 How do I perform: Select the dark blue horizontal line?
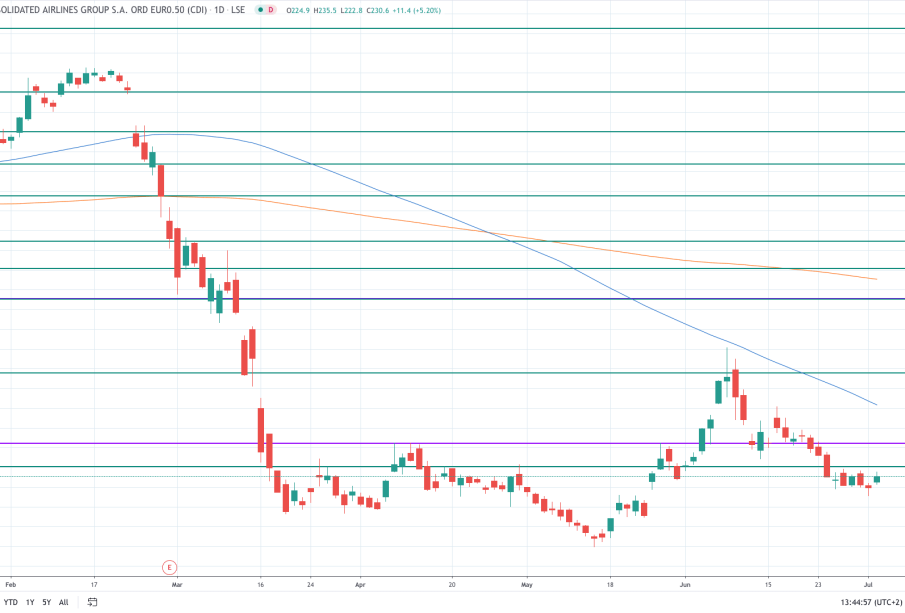coord(500,299)
